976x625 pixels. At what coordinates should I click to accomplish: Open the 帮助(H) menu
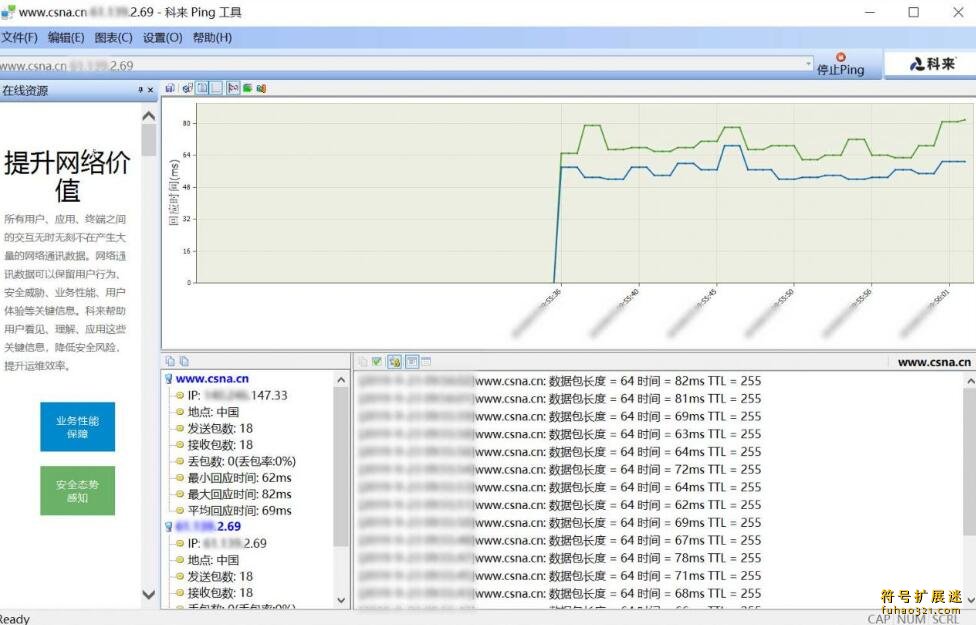212,38
